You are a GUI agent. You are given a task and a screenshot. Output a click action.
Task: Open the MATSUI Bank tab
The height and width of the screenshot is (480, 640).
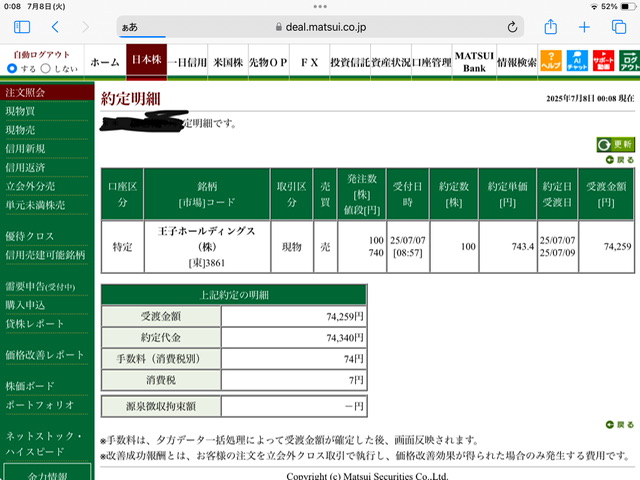(474, 62)
